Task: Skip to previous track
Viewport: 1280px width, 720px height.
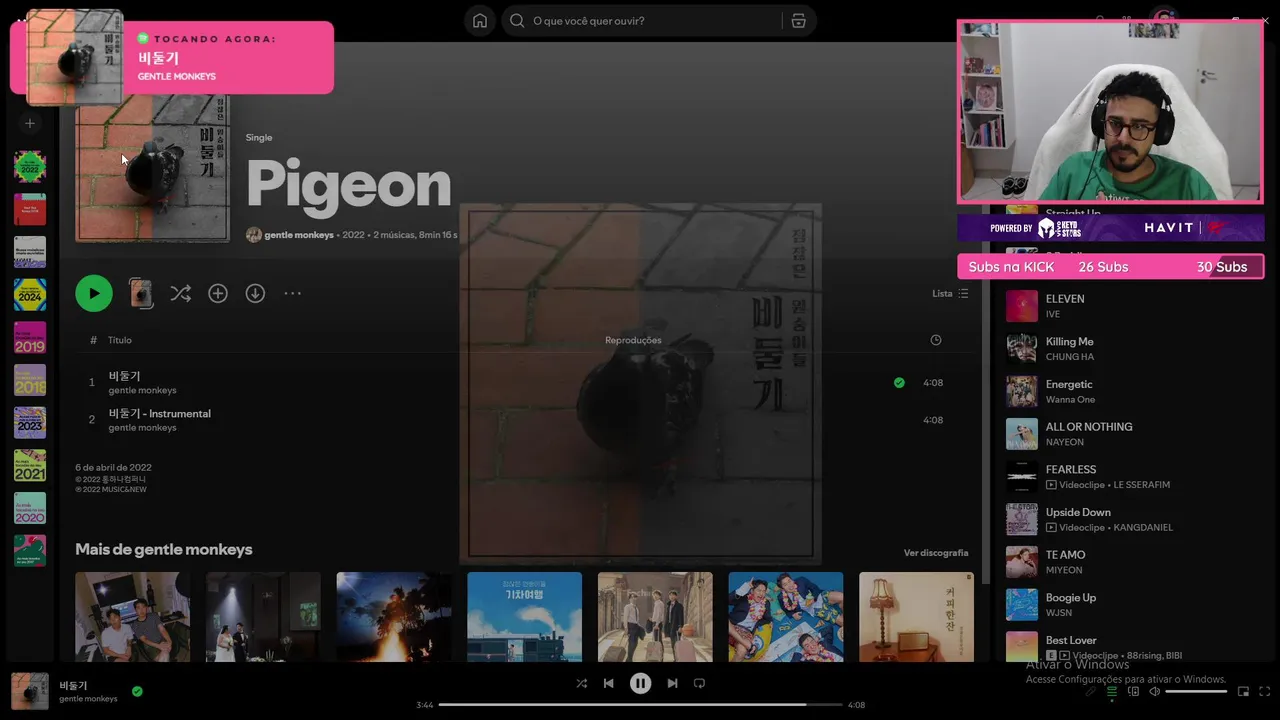Action: coord(608,683)
